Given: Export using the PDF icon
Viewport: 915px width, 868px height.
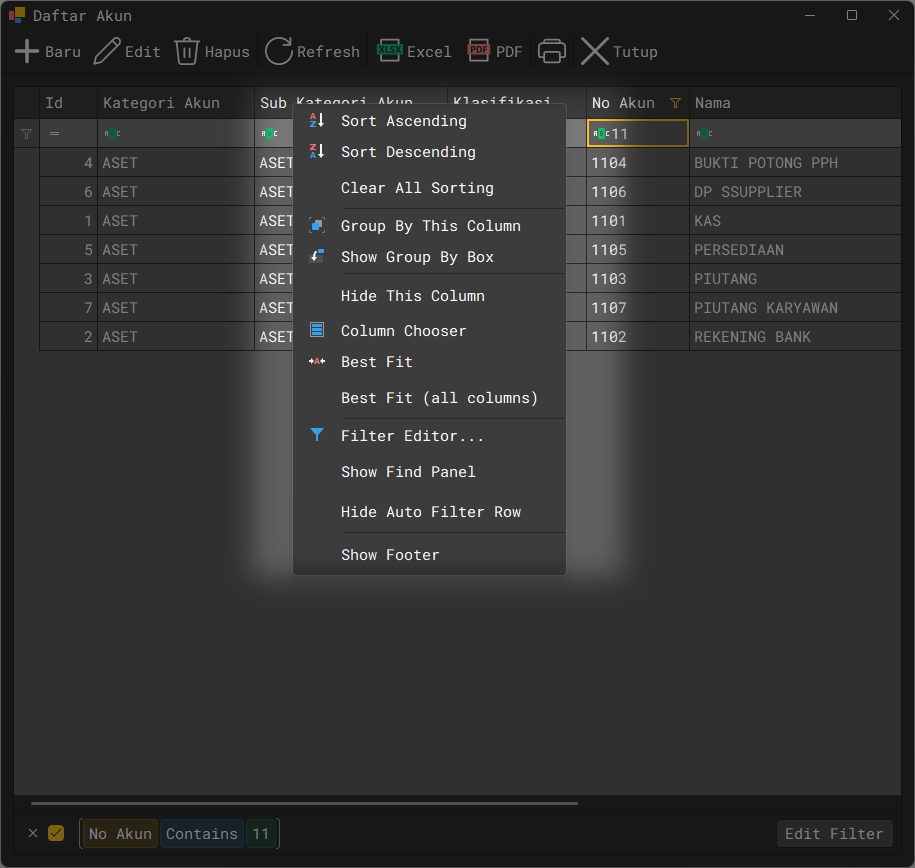Looking at the screenshot, I should (478, 50).
